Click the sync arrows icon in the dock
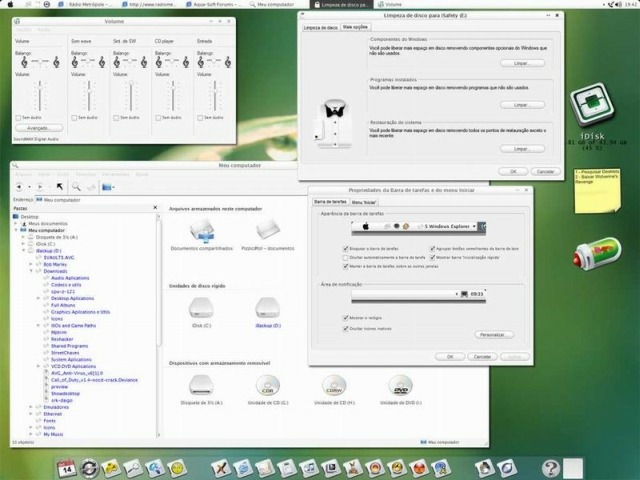Image resolution: width=640 pixels, height=480 pixels. (x=89, y=468)
